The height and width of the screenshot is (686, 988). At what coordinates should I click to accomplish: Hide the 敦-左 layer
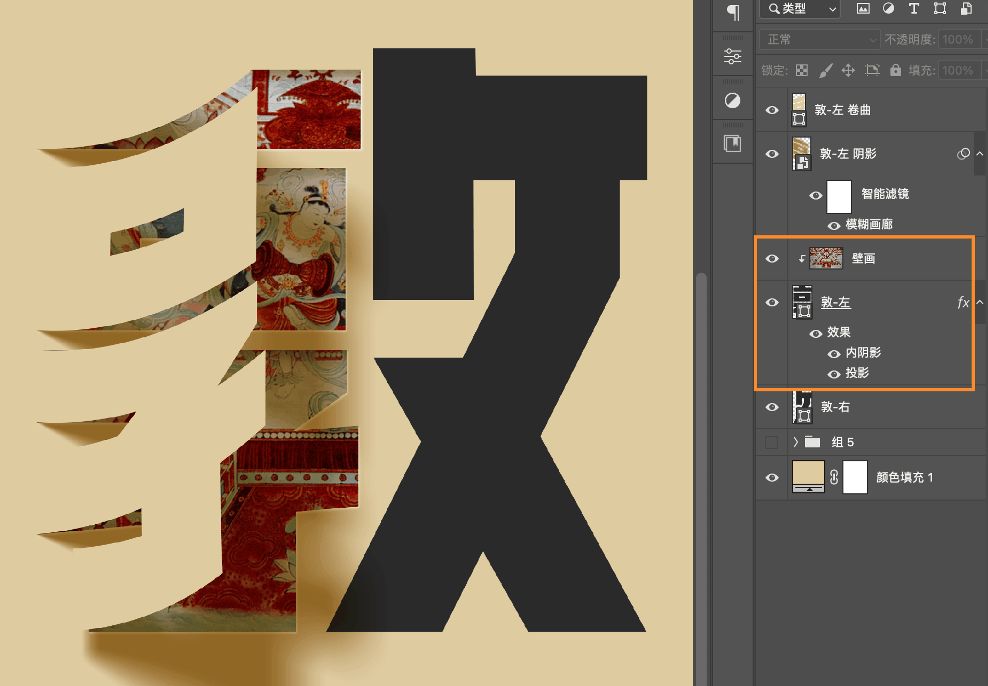[772, 302]
